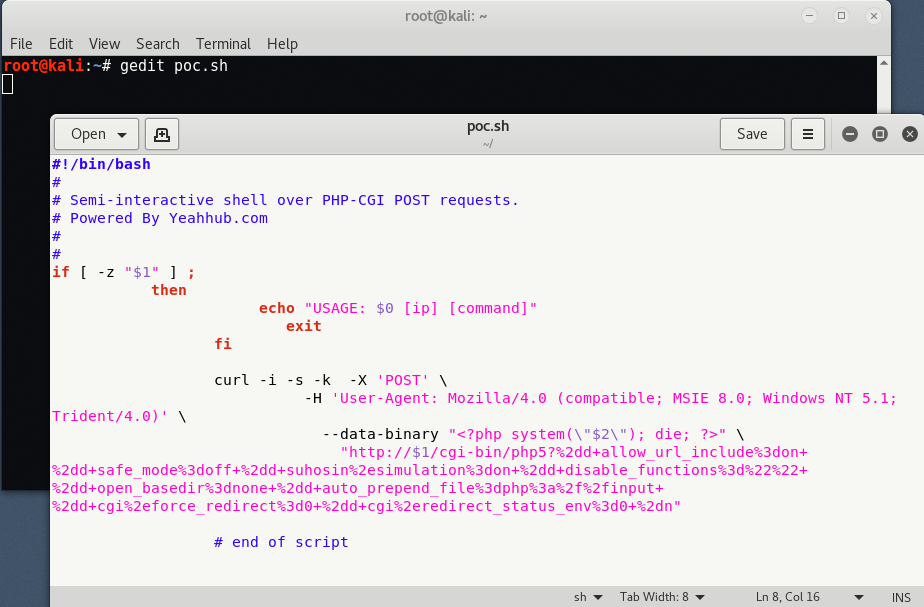
Task: Click the 'Trident/4.0)' continuation line
Action: 119,417
